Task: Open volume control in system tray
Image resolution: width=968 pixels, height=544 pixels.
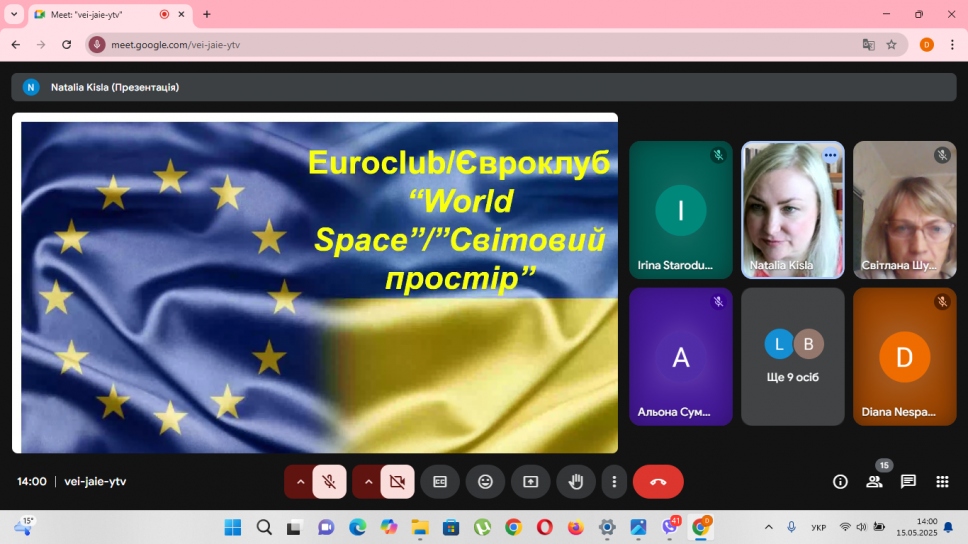Action: pyautogui.click(x=862, y=527)
